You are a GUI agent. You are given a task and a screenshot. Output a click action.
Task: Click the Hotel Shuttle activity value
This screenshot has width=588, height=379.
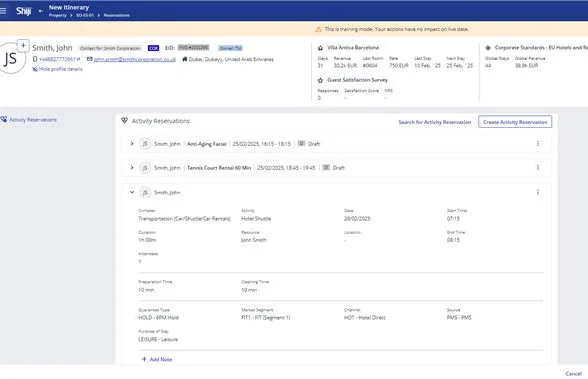(x=256, y=219)
